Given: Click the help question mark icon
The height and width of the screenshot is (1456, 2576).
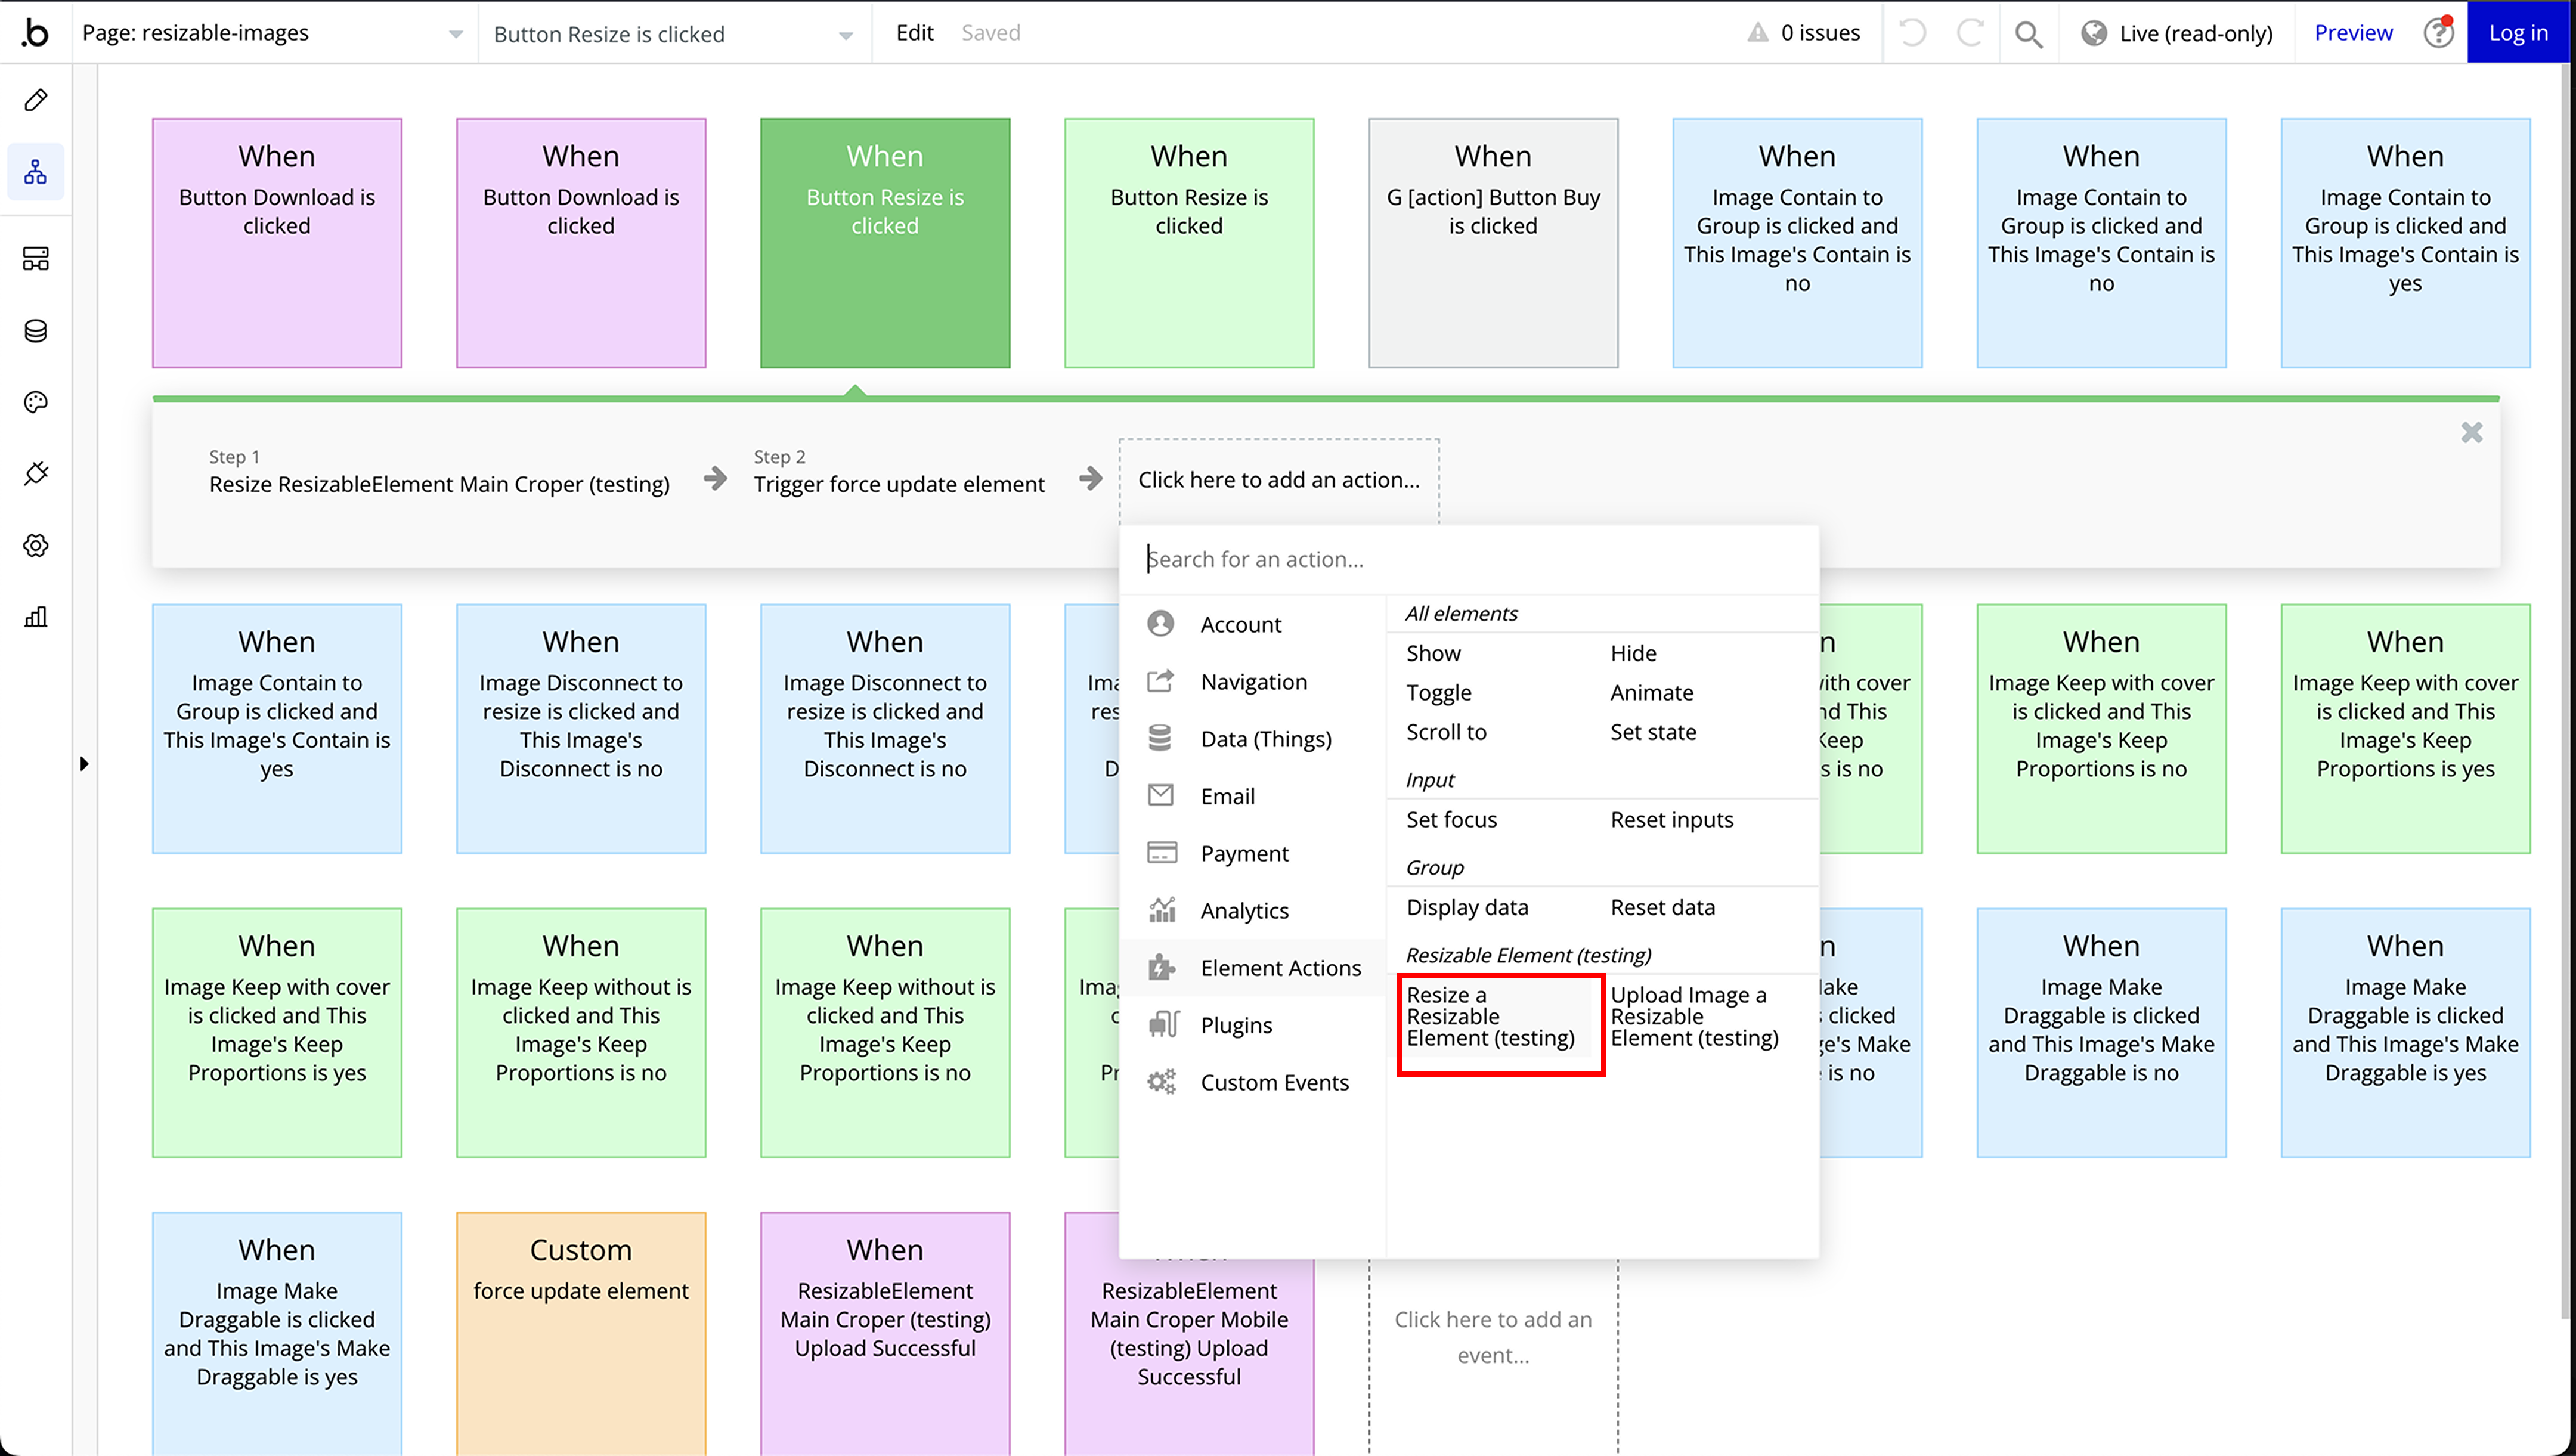Looking at the screenshot, I should tap(2438, 33).
